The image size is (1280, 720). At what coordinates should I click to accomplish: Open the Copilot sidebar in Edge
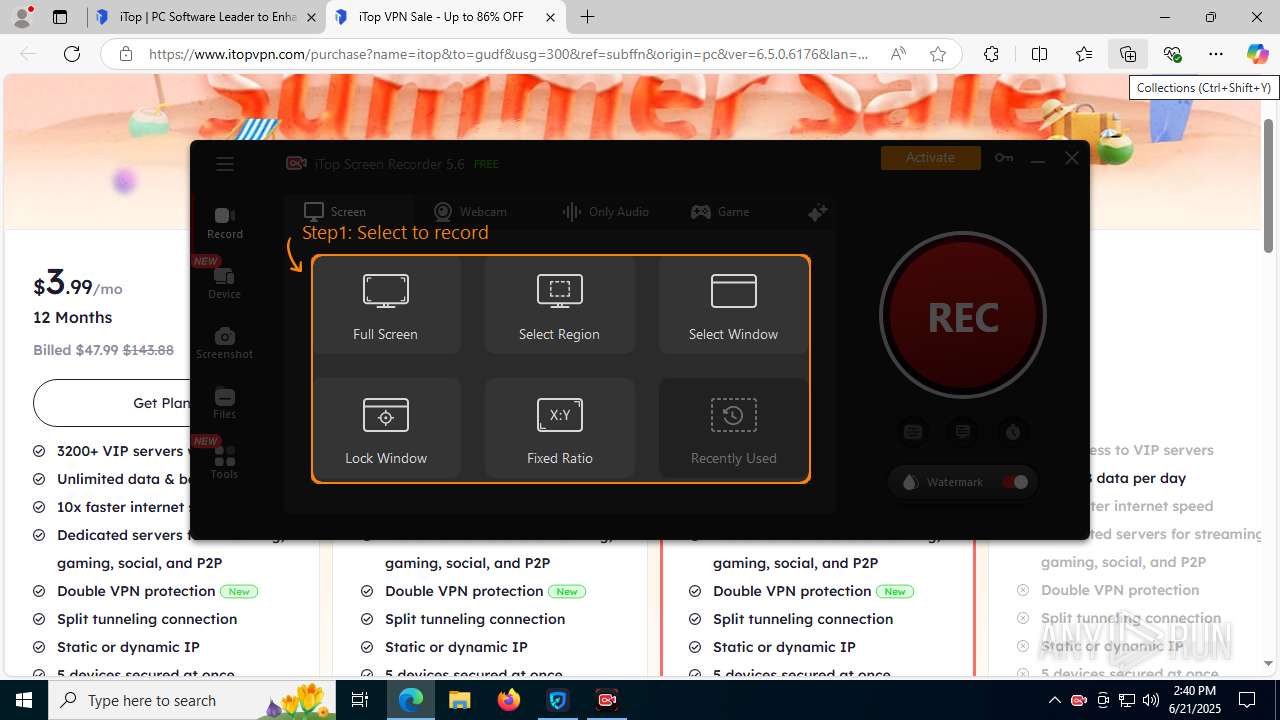click(1257, 54)
